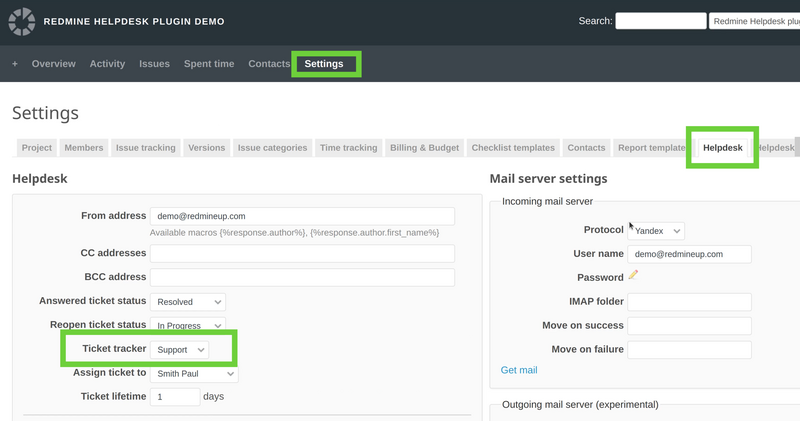Open the Checklist templates tab
This screenshot has width=800, height=421.
point(513,147)
